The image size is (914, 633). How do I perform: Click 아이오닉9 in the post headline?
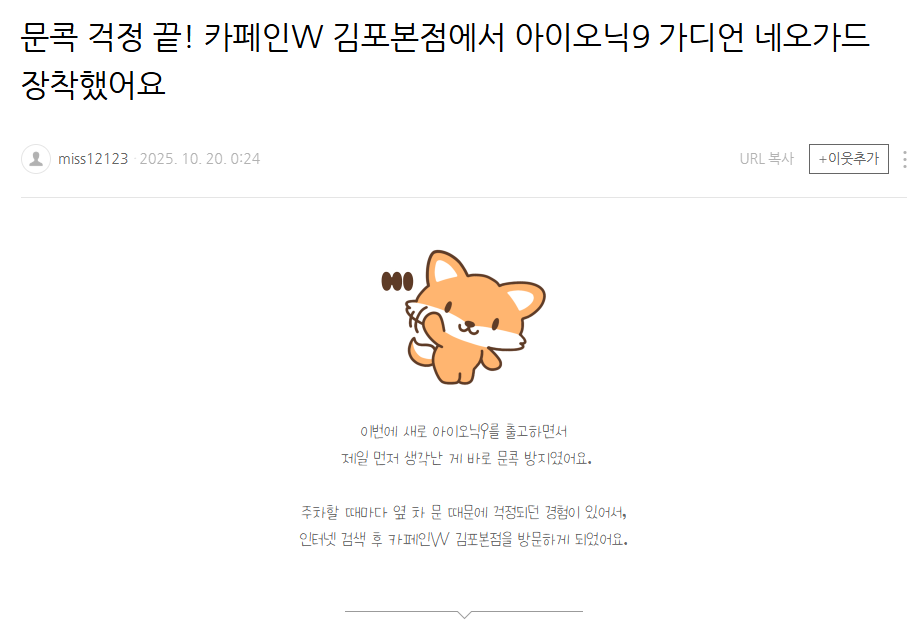tap(582, 37)
